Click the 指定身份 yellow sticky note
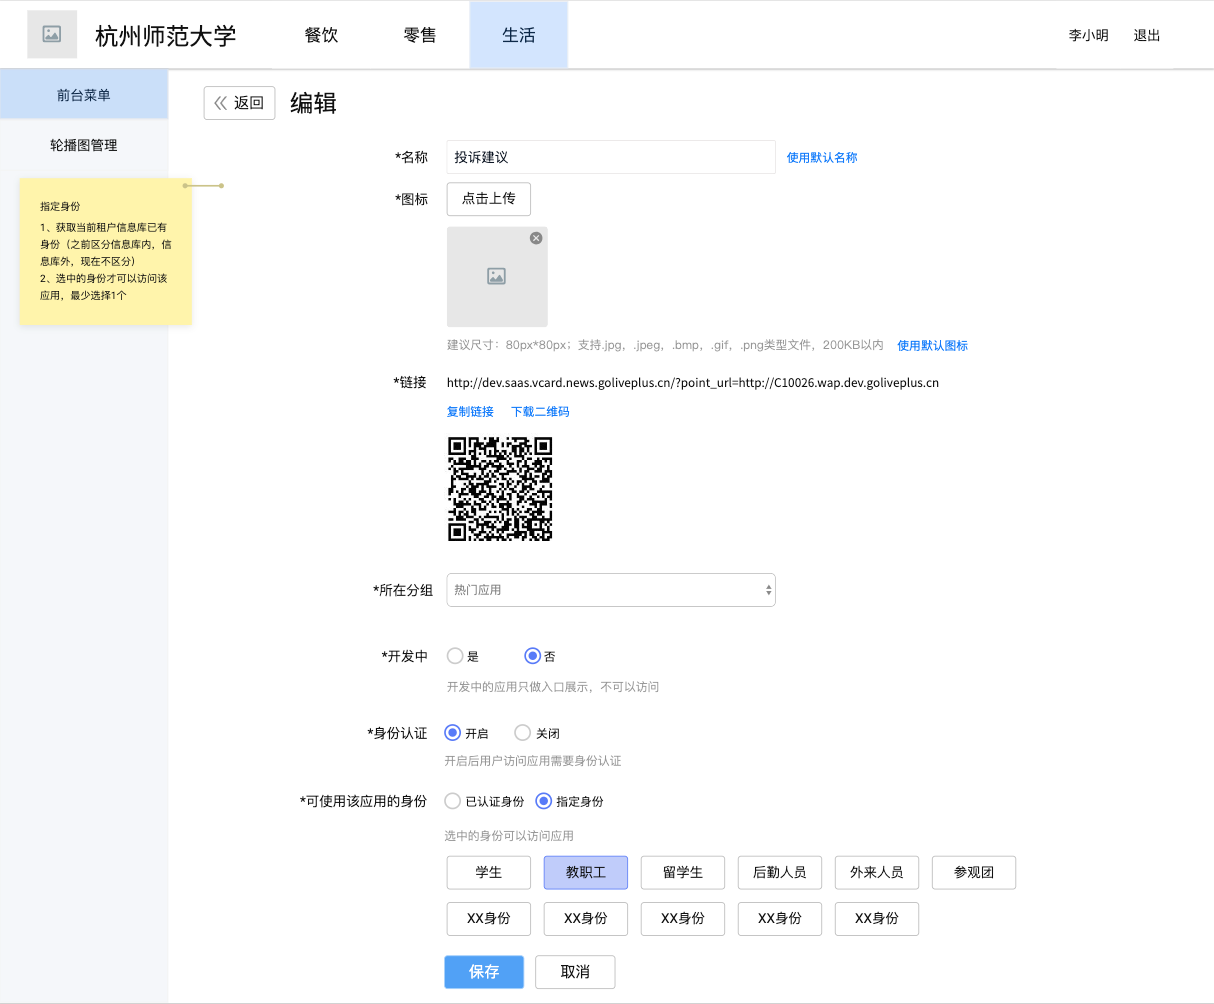1214x1004 pixels. coord(105,251)
